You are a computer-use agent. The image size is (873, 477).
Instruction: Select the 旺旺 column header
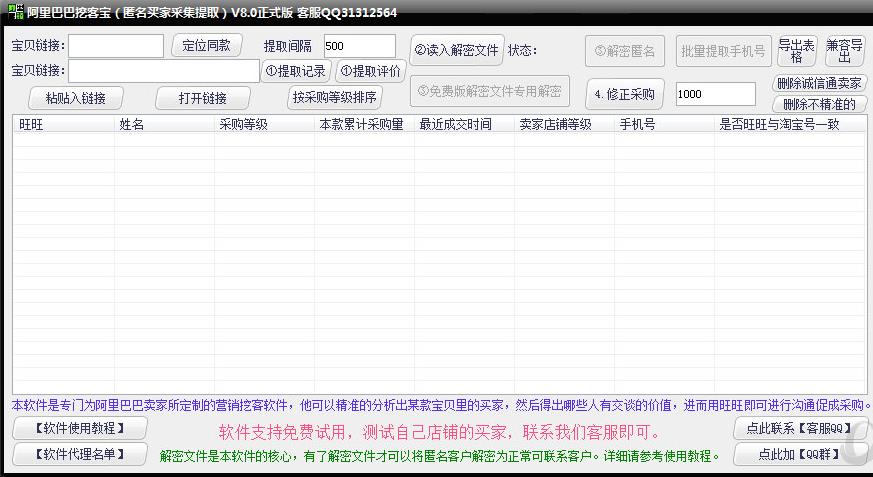(63, 125)
